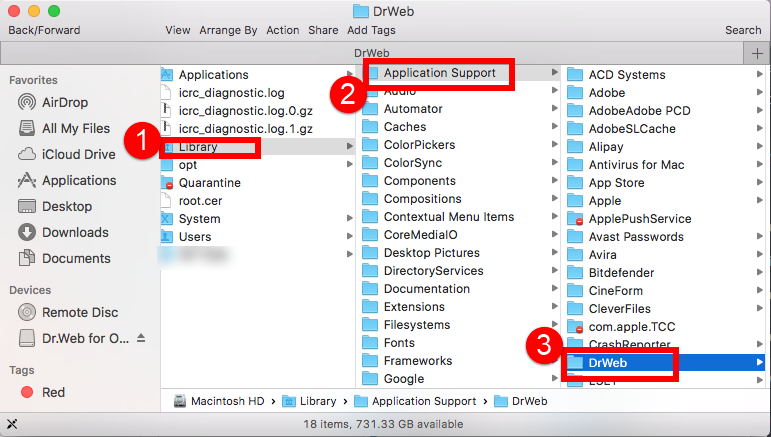Open the View toolbar item
This screenshot has width=771, height=437.
pyautogui.click(x=178, y=30)
